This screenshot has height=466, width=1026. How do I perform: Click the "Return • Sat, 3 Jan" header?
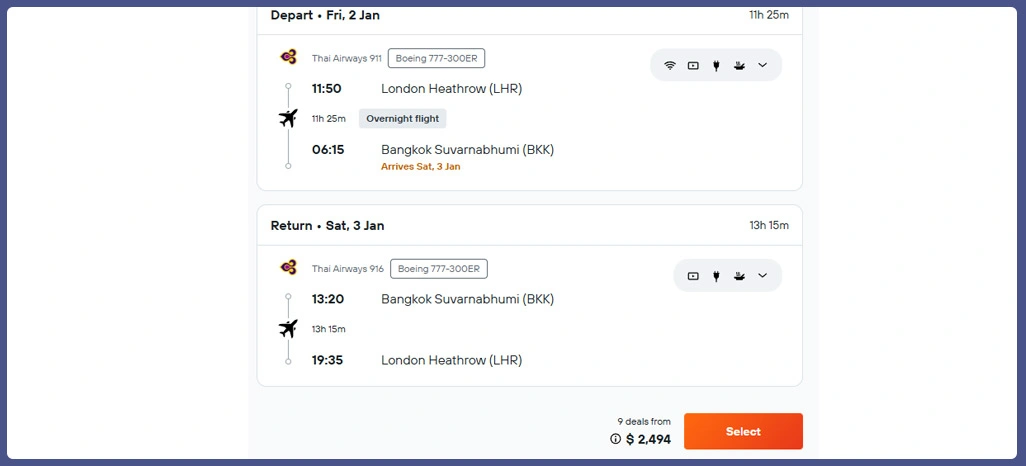(x=327, y=225)
